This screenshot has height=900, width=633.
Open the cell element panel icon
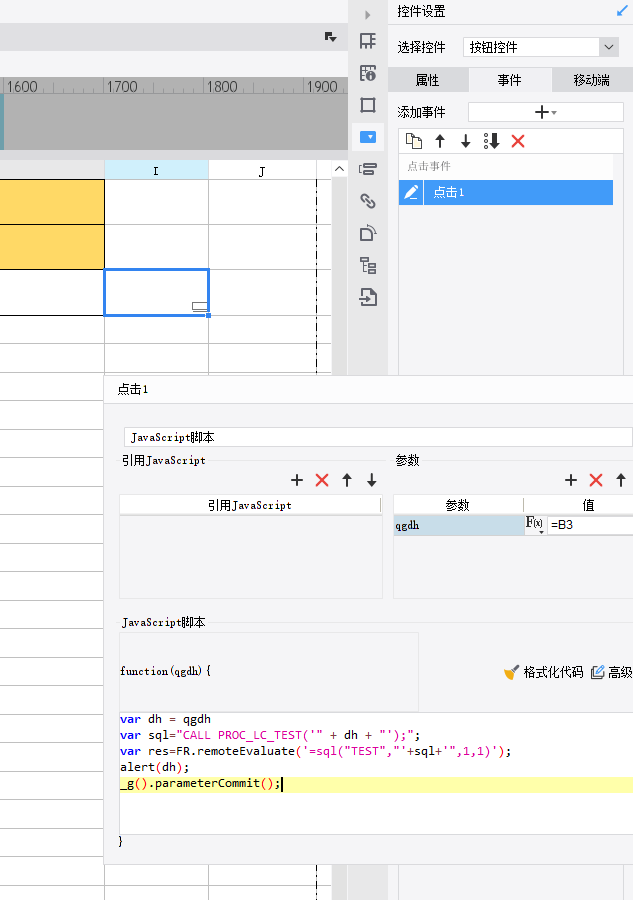pos(368,41)
